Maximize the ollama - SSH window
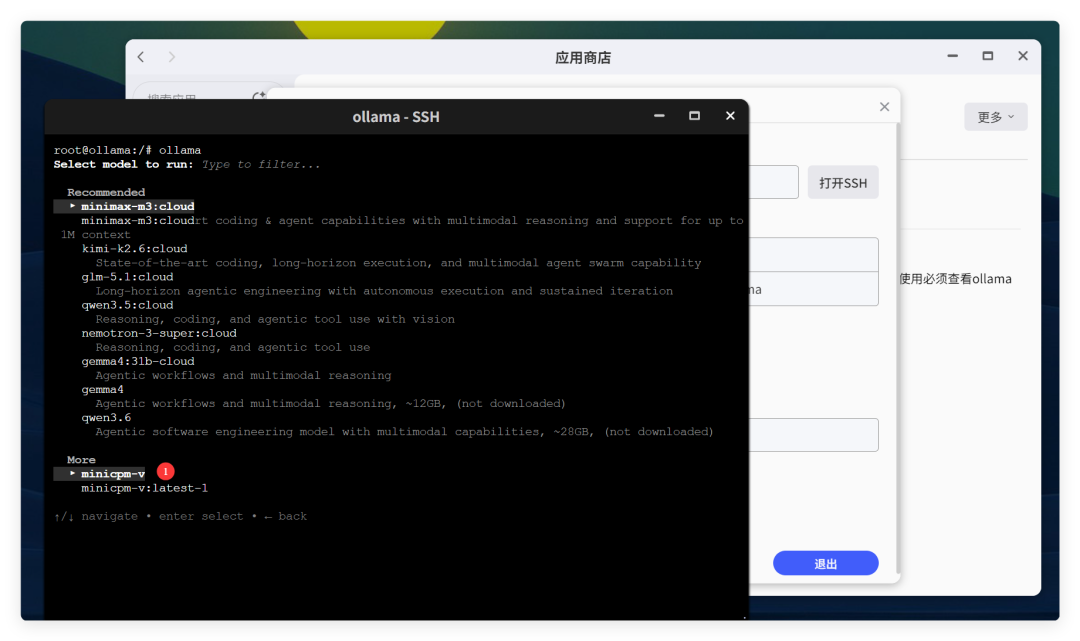The image size is (1080, 641). (694, 116)
